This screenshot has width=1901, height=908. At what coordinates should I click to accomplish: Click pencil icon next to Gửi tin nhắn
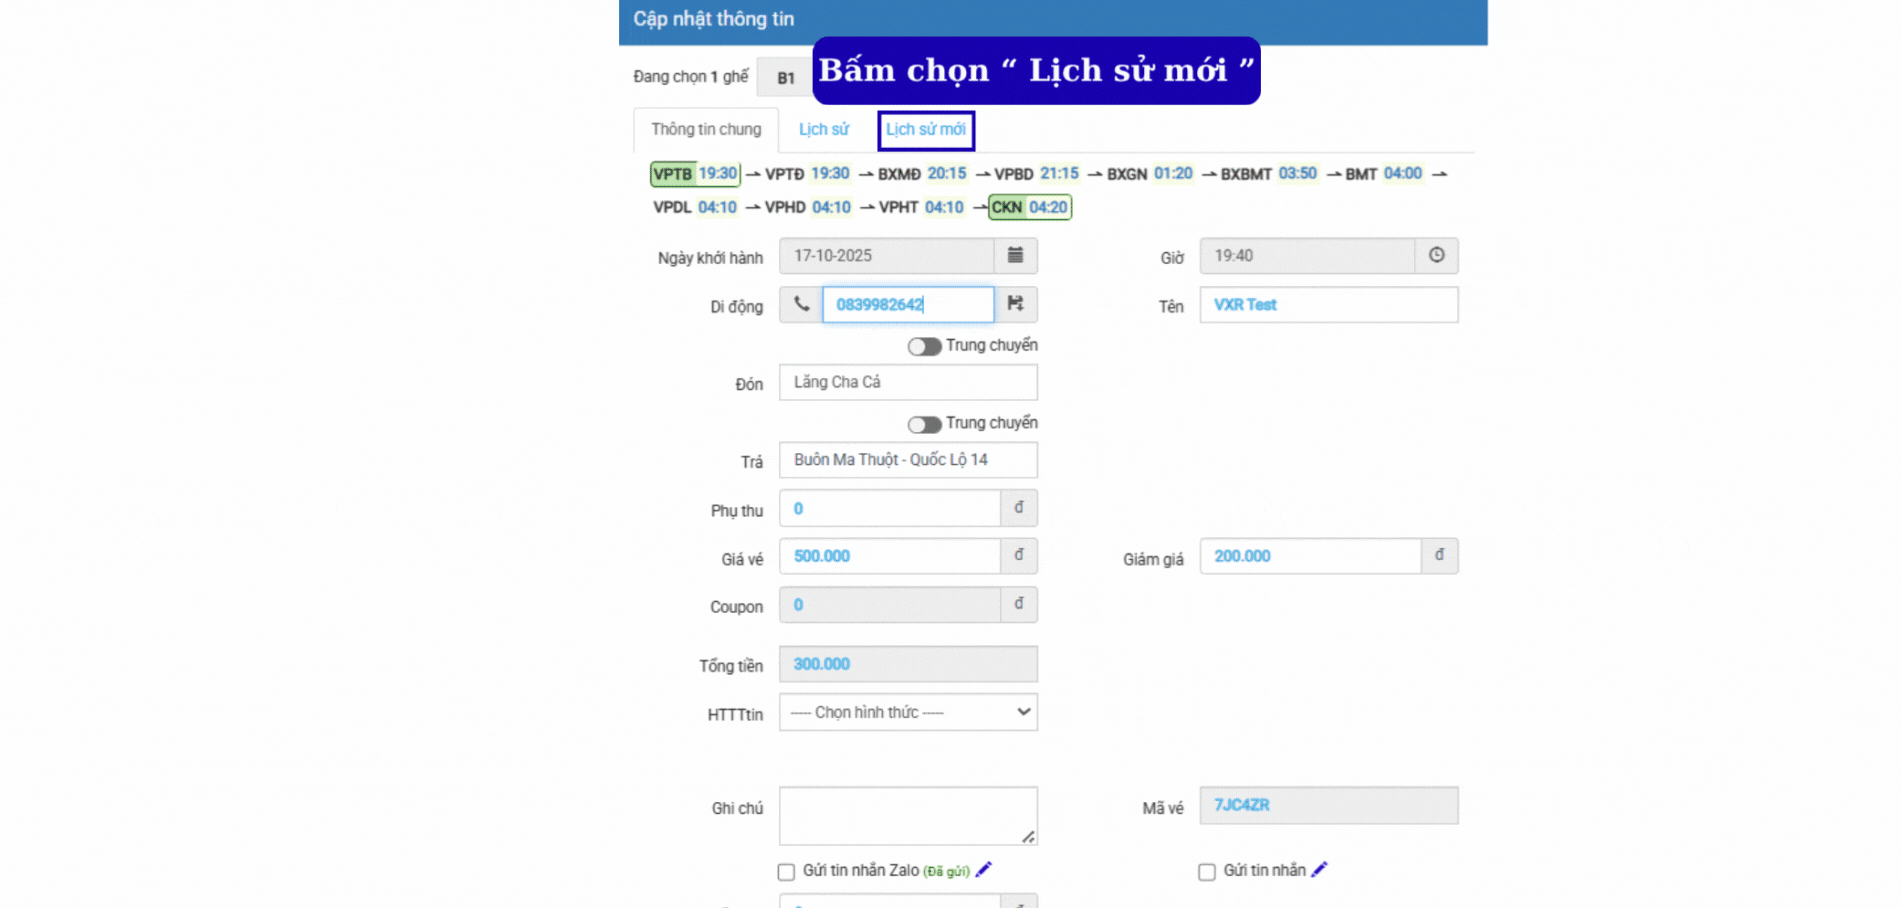point(1320,869)
